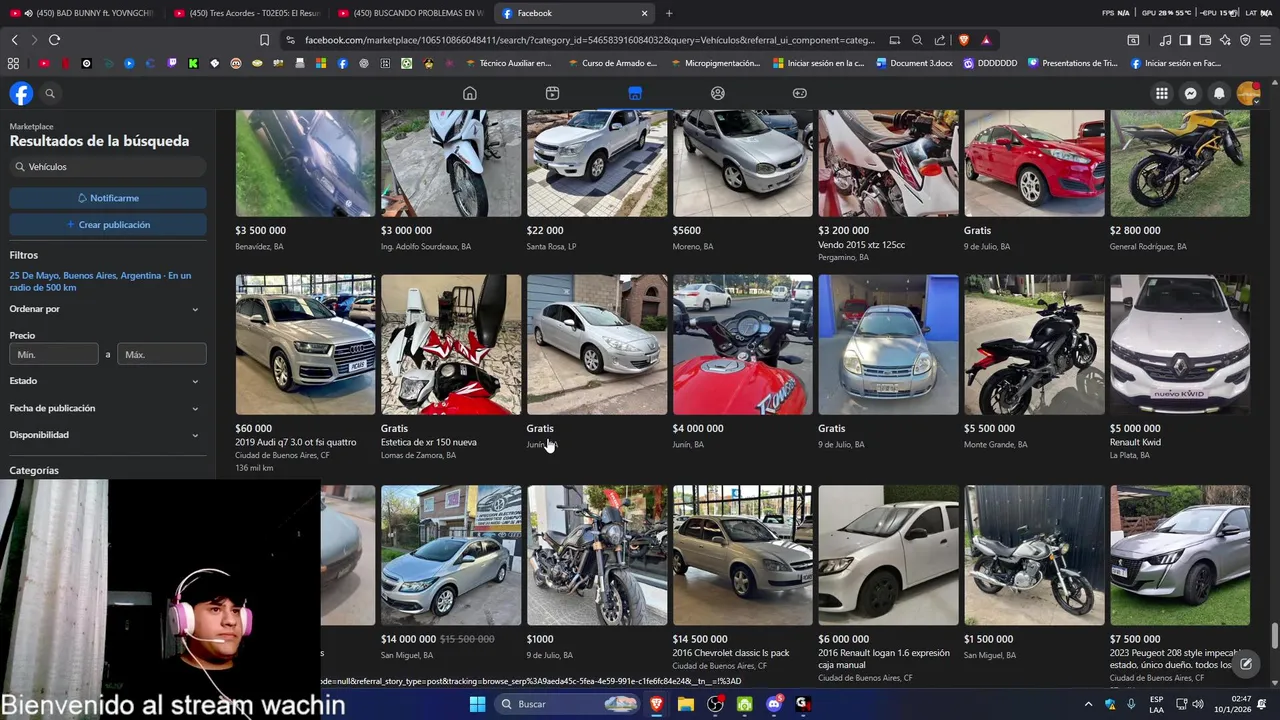
Task: Open the Curso de Armado bookmark
Action: (x=611, y=63)
